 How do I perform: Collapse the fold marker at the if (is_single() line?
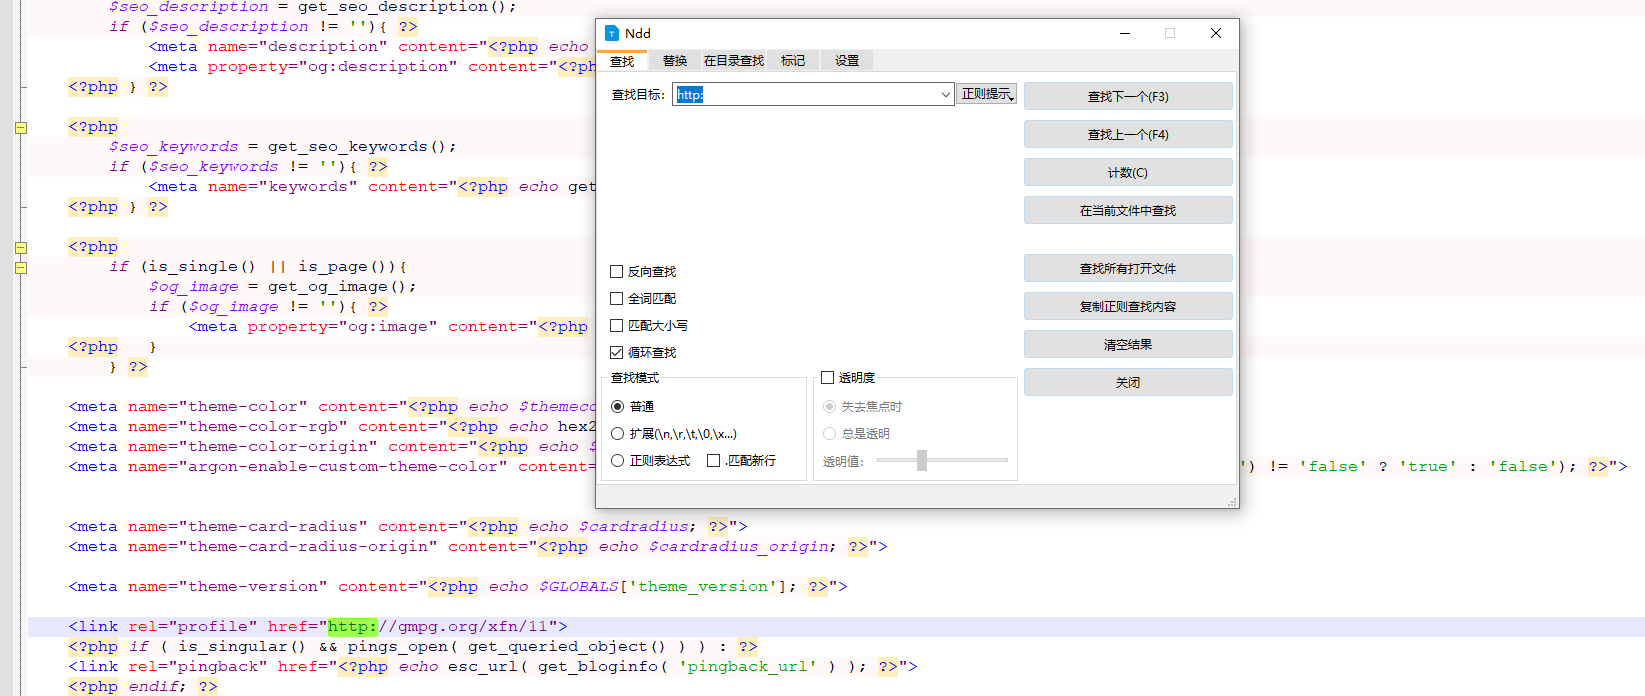[20, 268]
